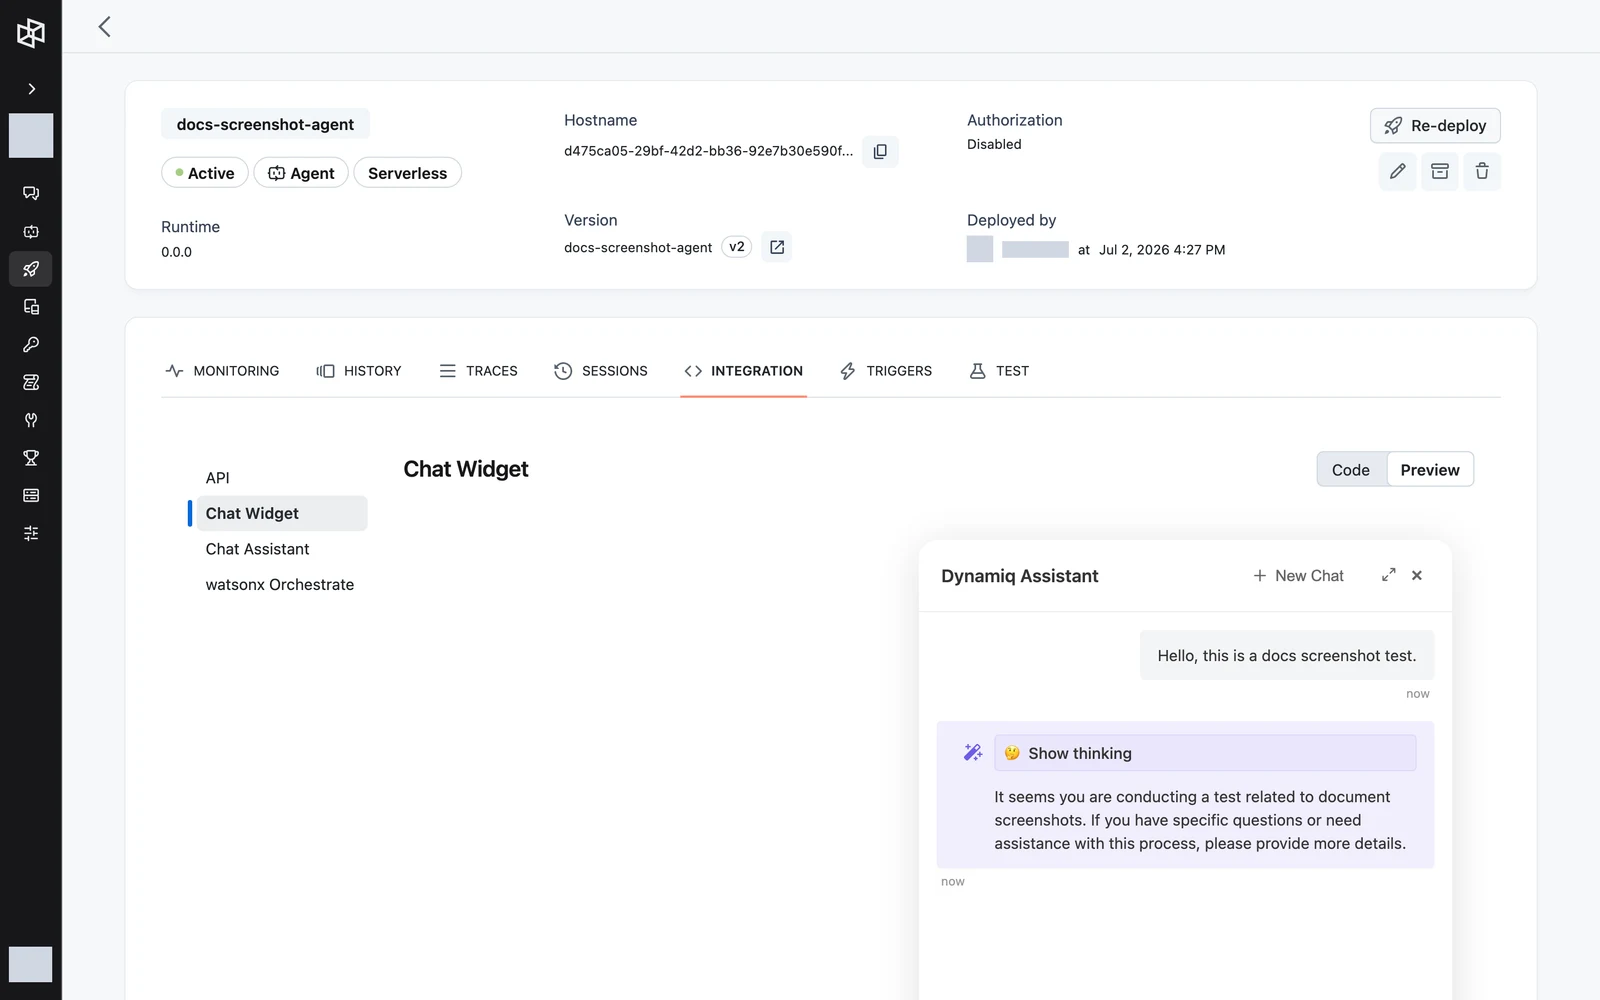The width and height of the screenshot is (1600, 1000).
Task: Open the agent robot sidebar icon
Action: click(x=31, y=231)
